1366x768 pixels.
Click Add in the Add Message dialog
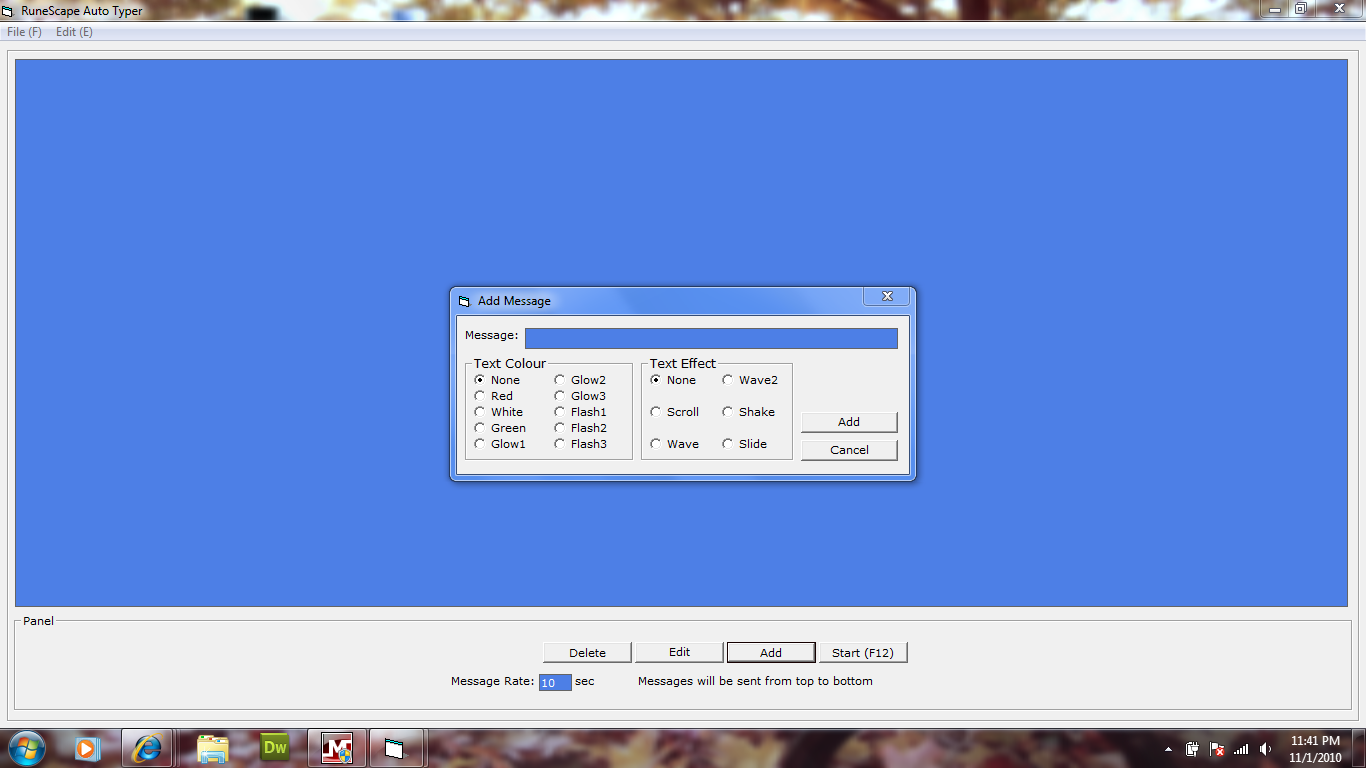(849, 422)
